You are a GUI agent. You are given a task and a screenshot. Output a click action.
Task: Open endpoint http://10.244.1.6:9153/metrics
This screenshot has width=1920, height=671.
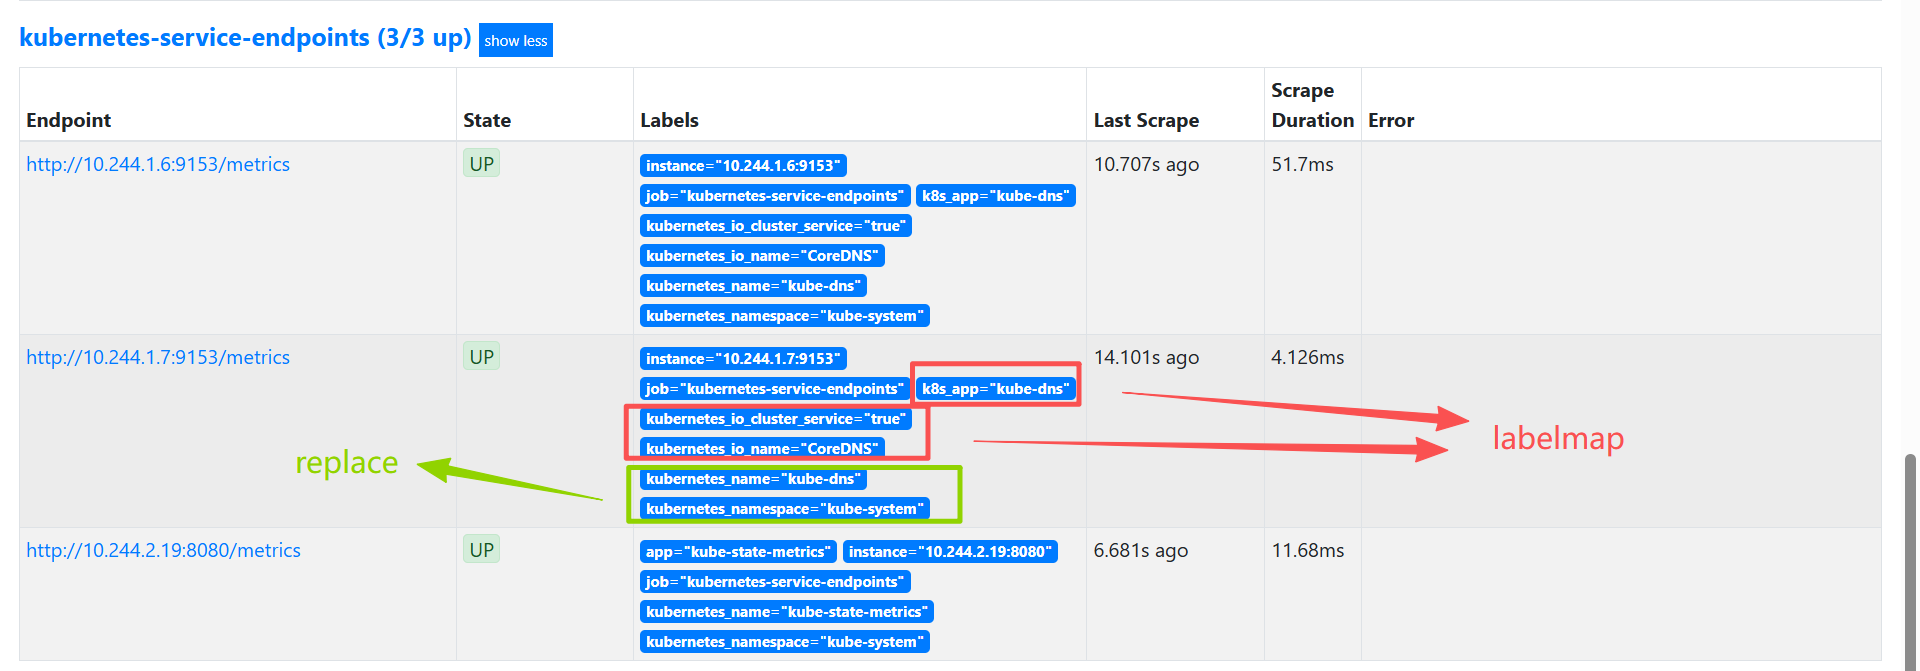pos(158,164)
